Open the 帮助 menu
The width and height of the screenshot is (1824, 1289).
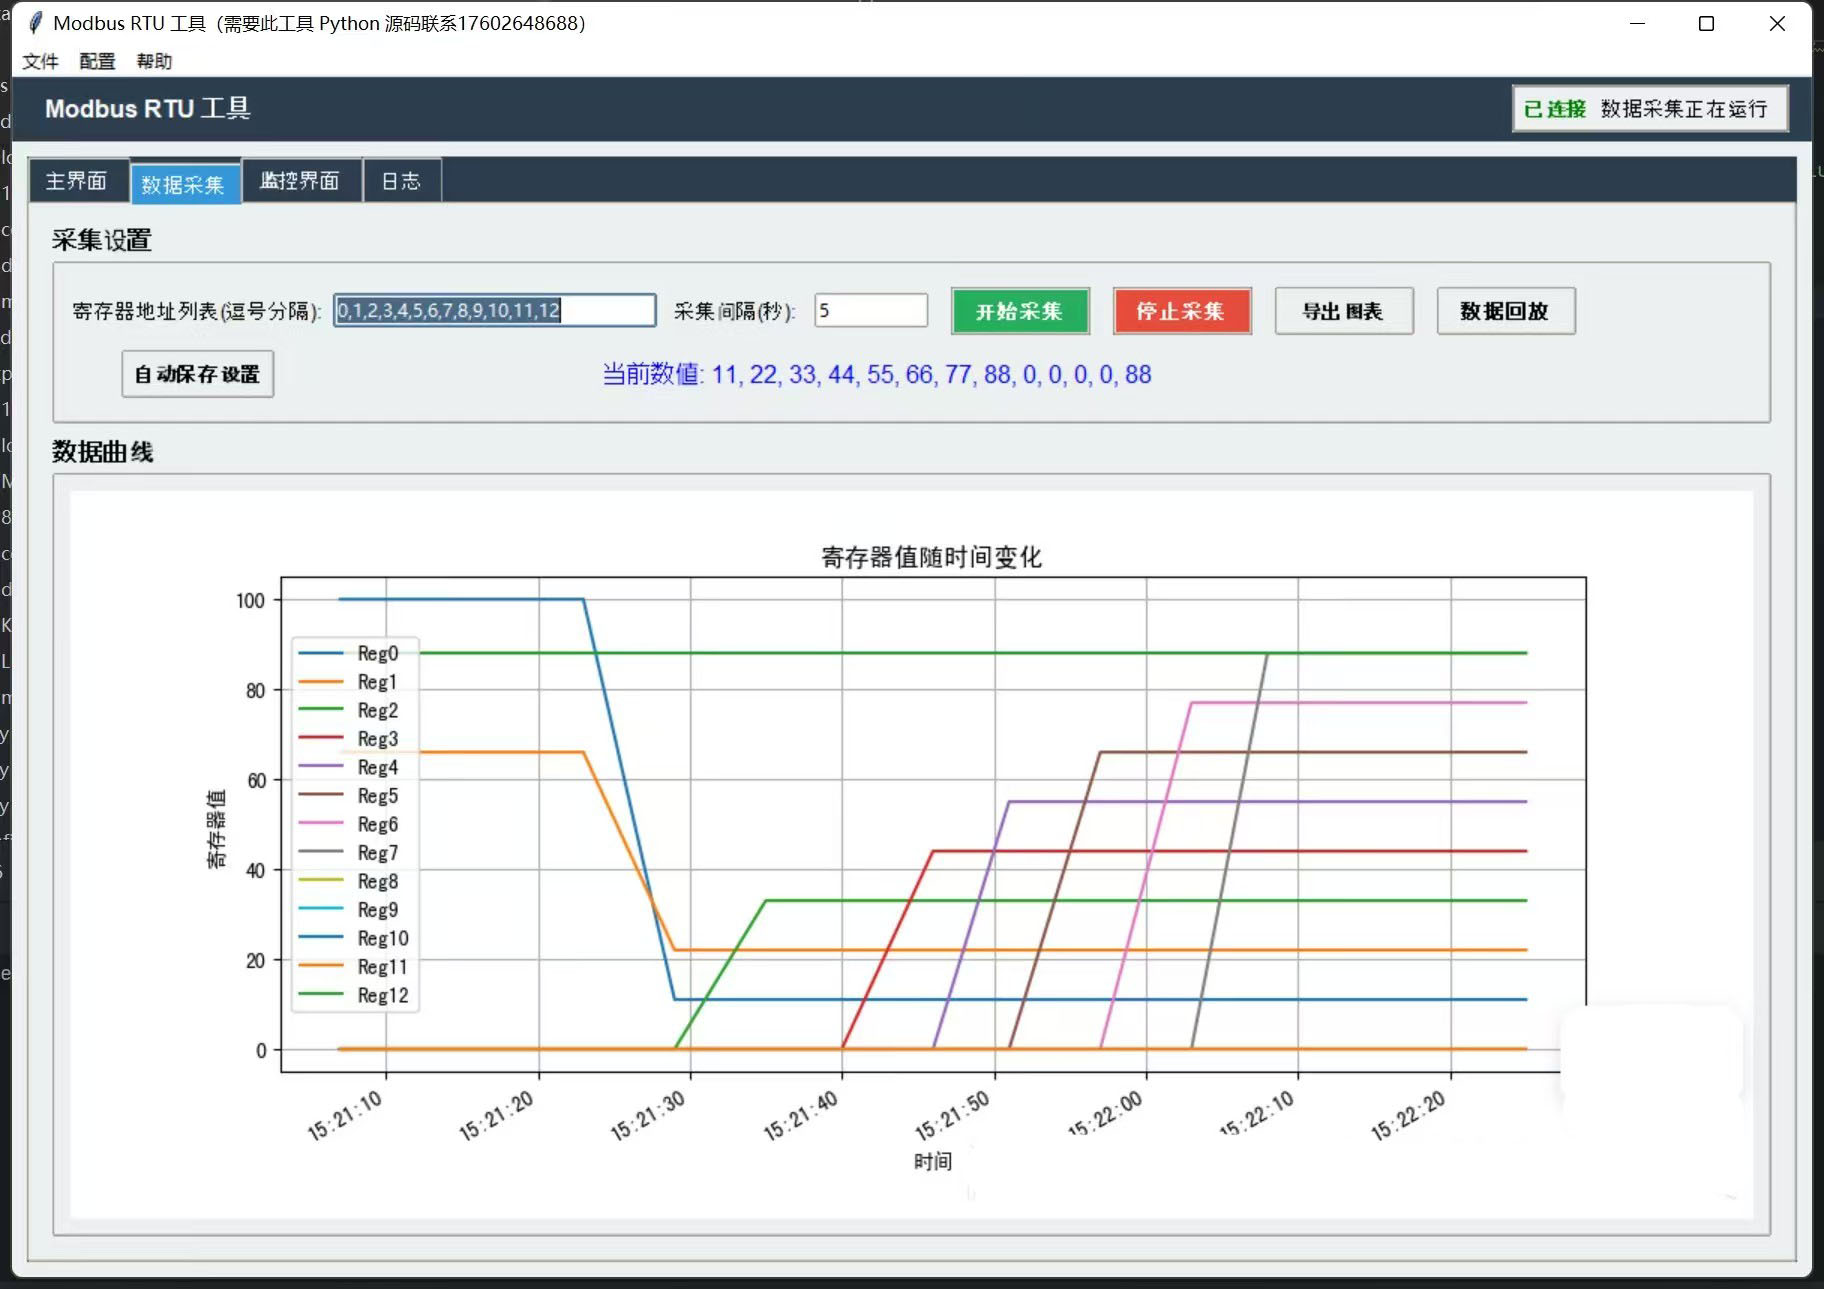tap(154, 62)
